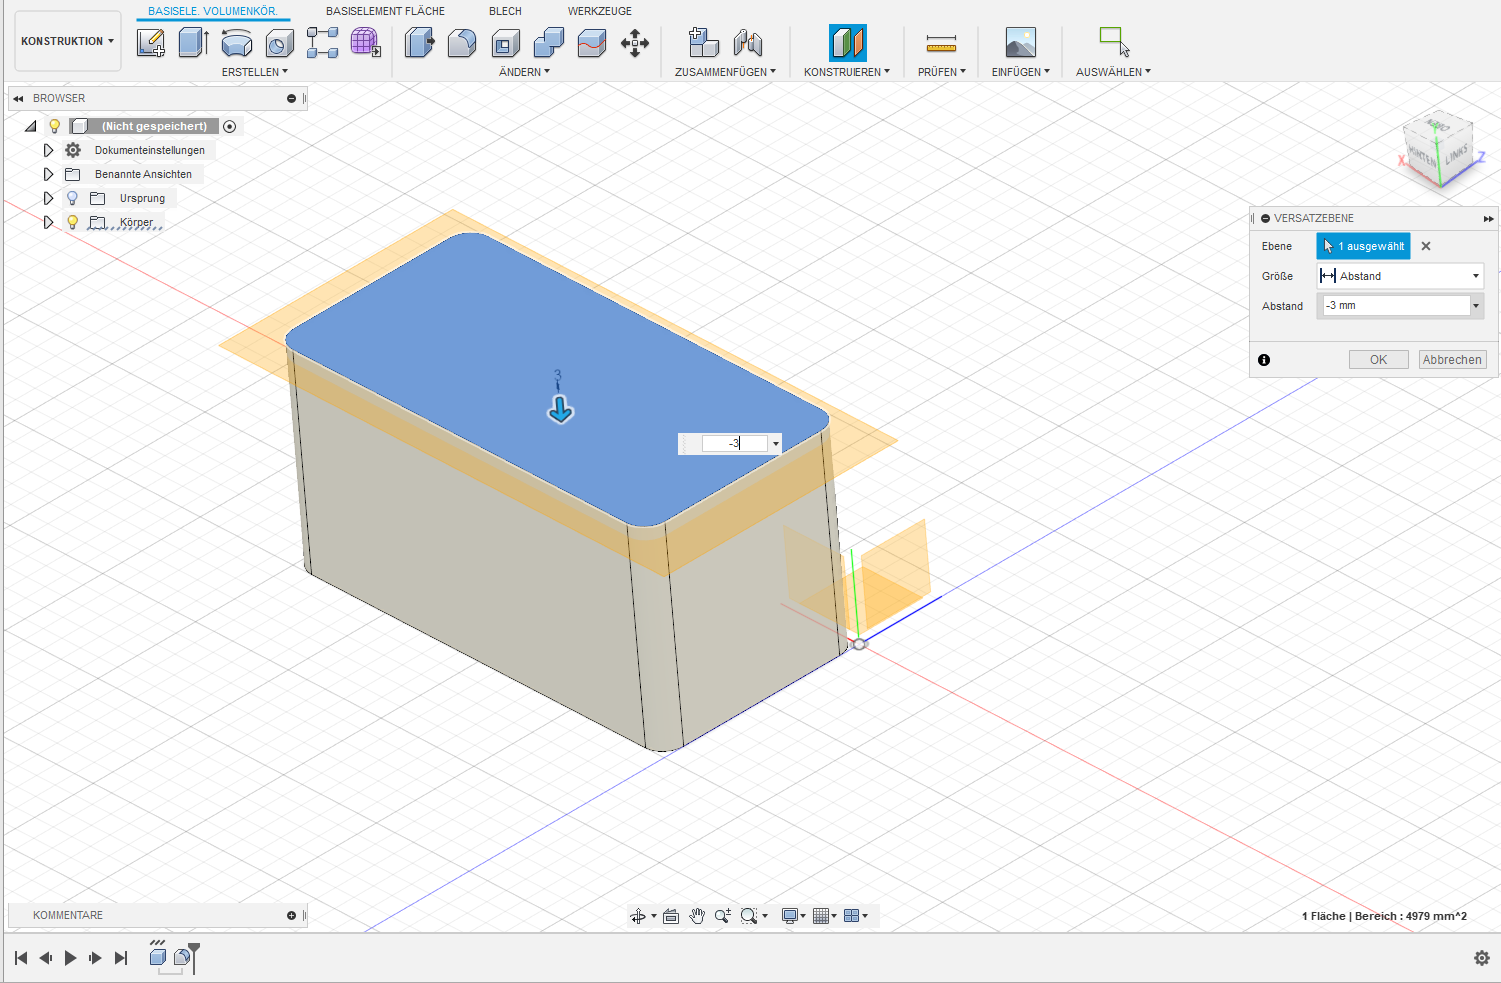
Task: Select the Fillet tool
Action: click(x=462, y=43)
